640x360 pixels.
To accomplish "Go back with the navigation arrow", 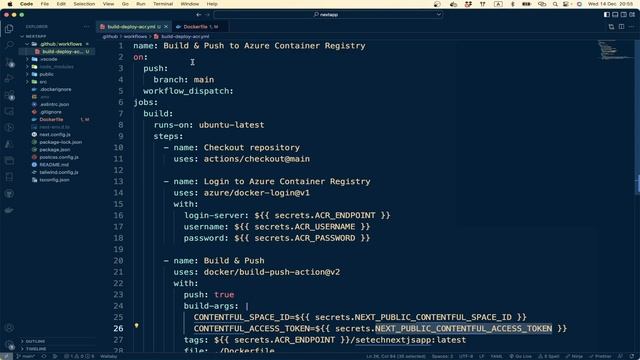I will [x=199, y=15].
